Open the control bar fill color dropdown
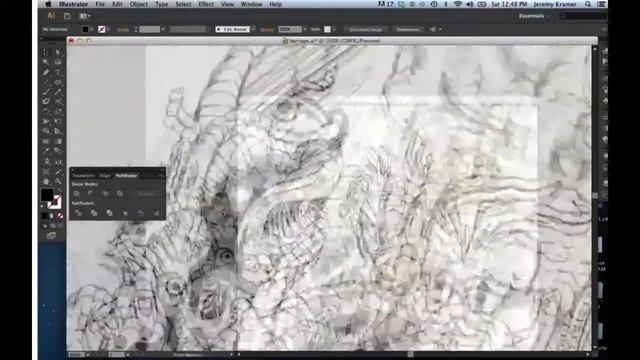The image size is (640, 360). pos(91,29)
